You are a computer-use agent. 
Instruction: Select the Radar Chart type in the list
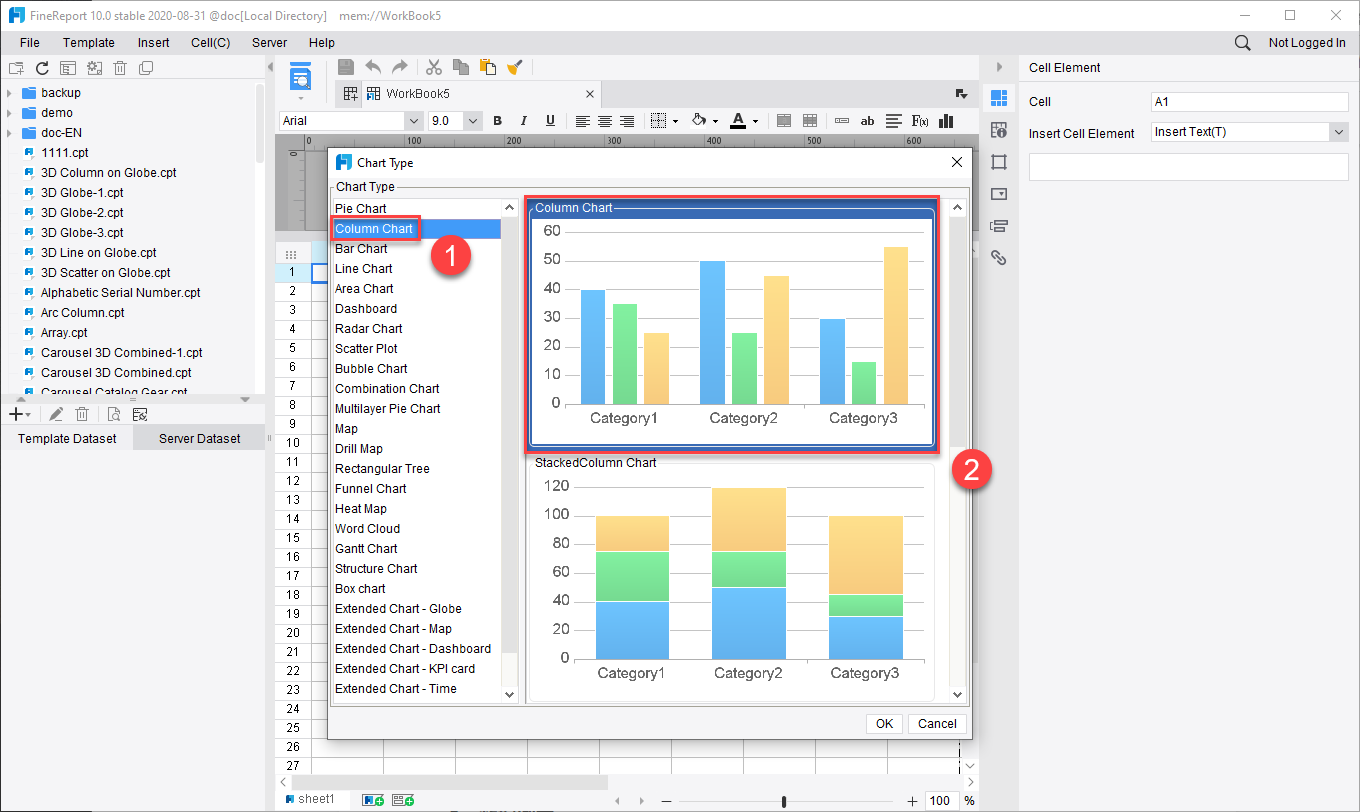(x=367, y=328)
